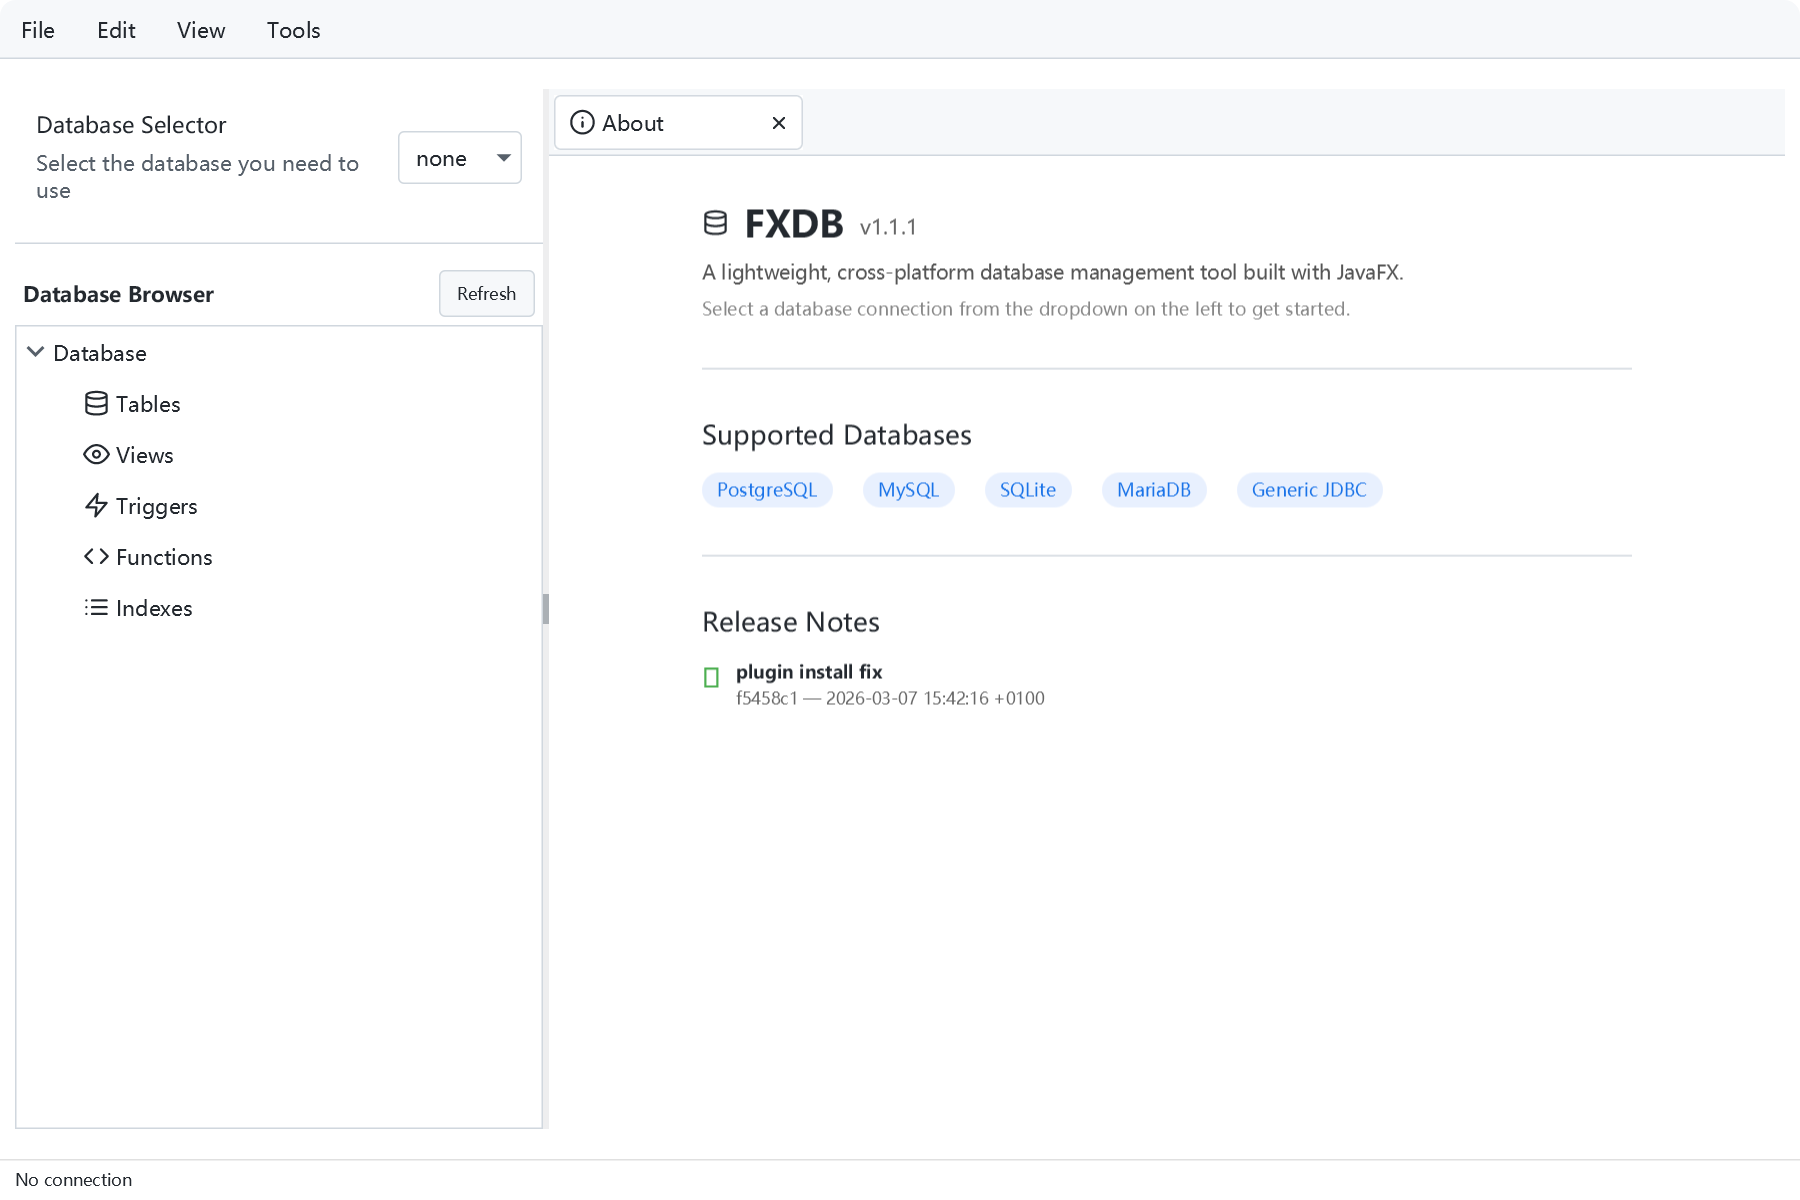
Task: Click the Generic JDBC badge
Action: (1309, 490)
